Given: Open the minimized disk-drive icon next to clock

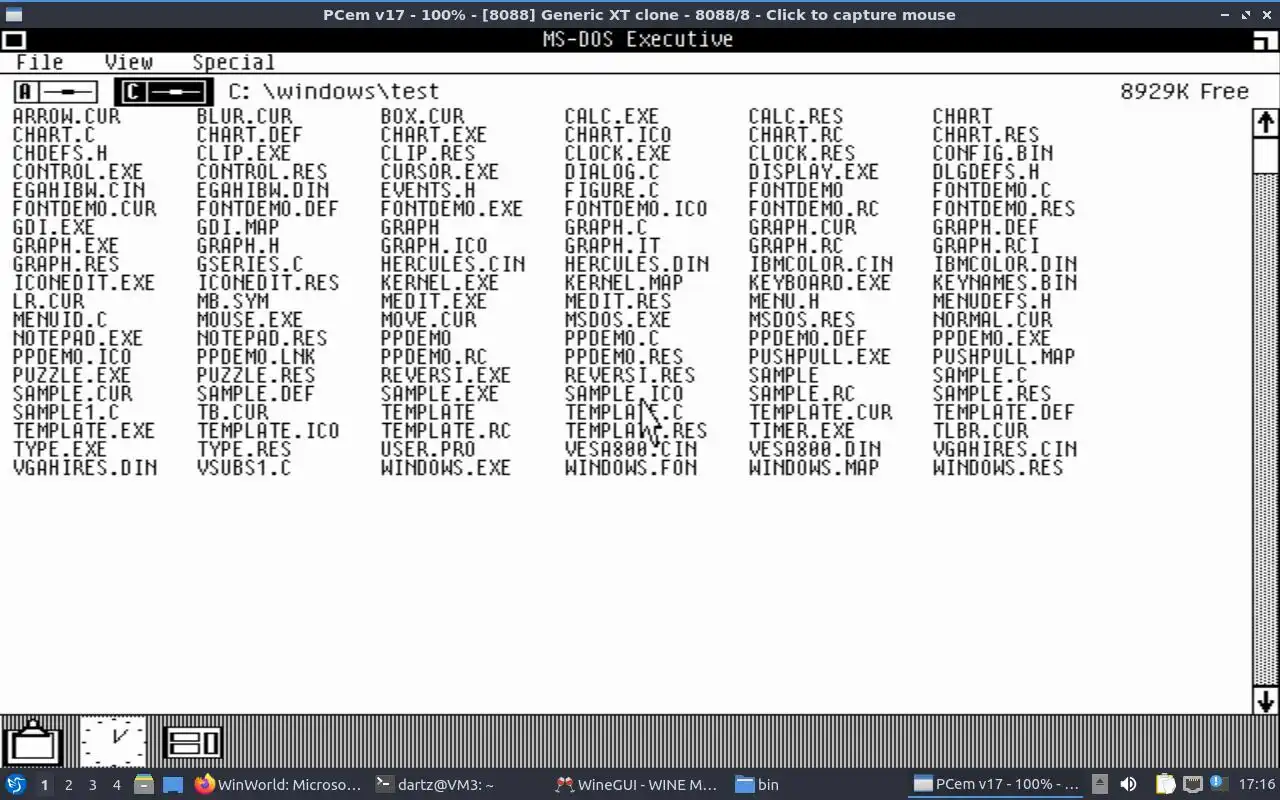Looking at the screenshot, I should tap(192, 743).
